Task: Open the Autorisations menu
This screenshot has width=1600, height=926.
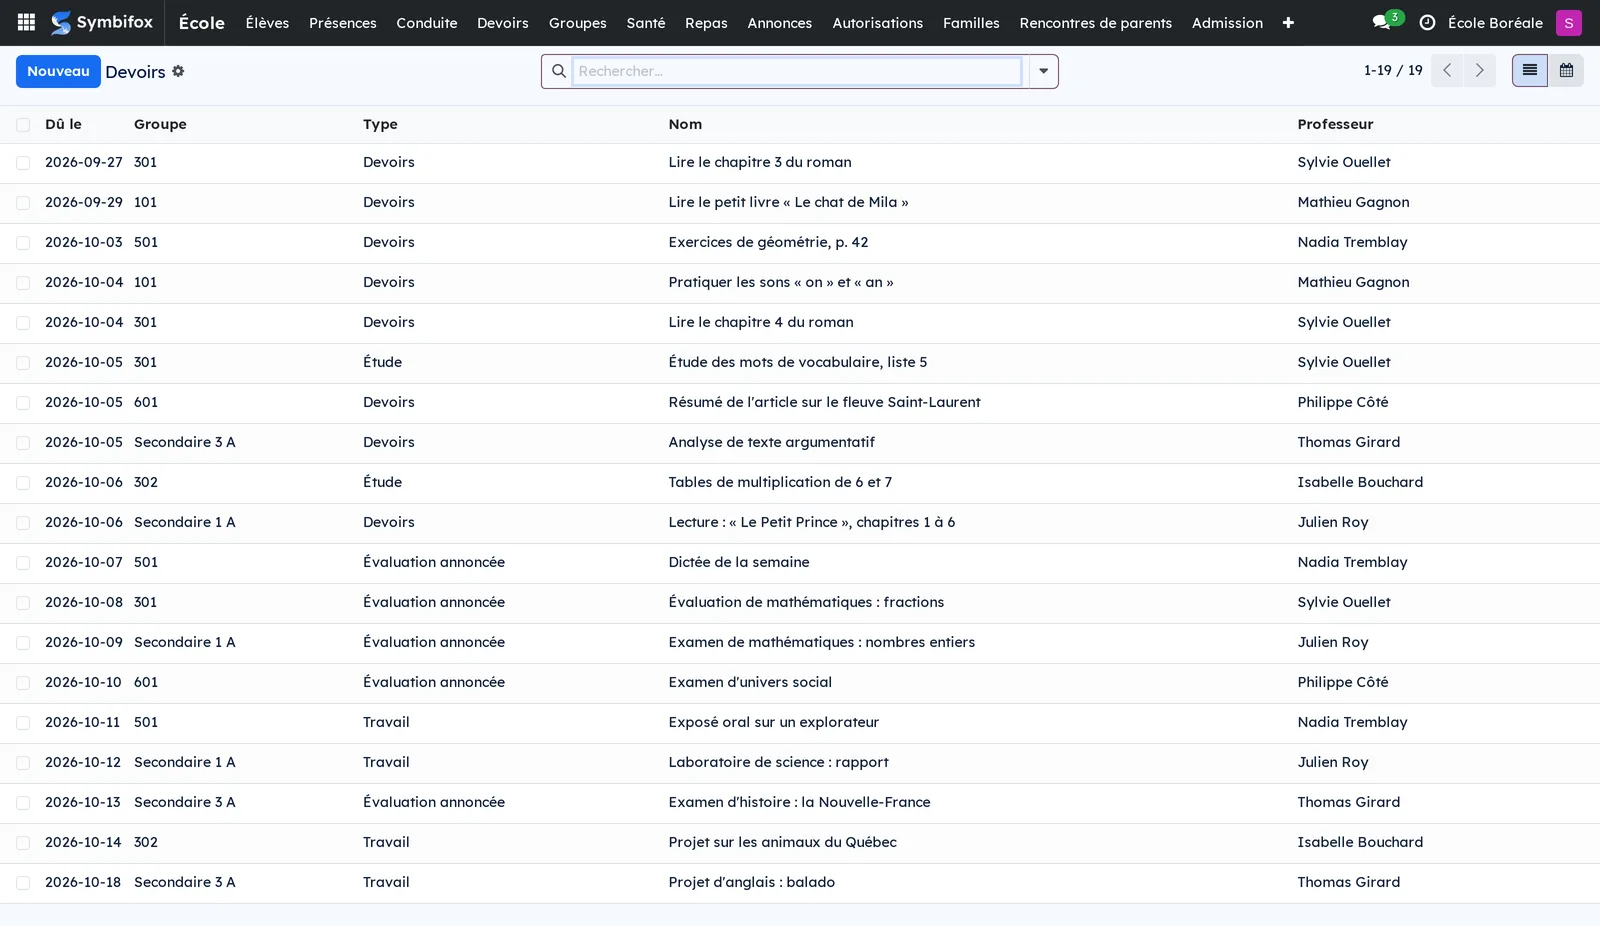Action: [x=877, y=22]
